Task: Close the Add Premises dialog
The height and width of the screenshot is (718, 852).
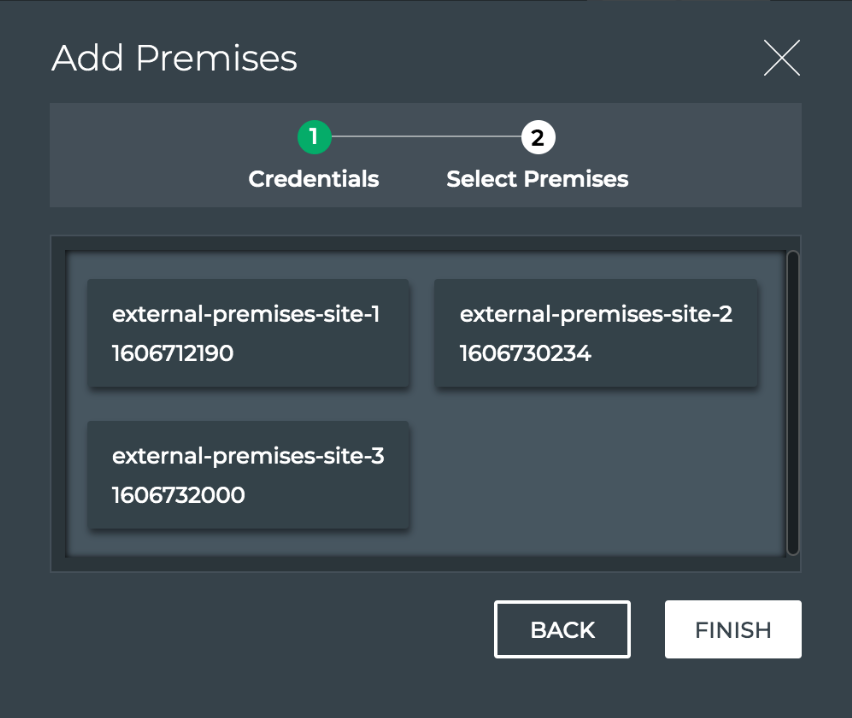Action: (x=781, y=59)
